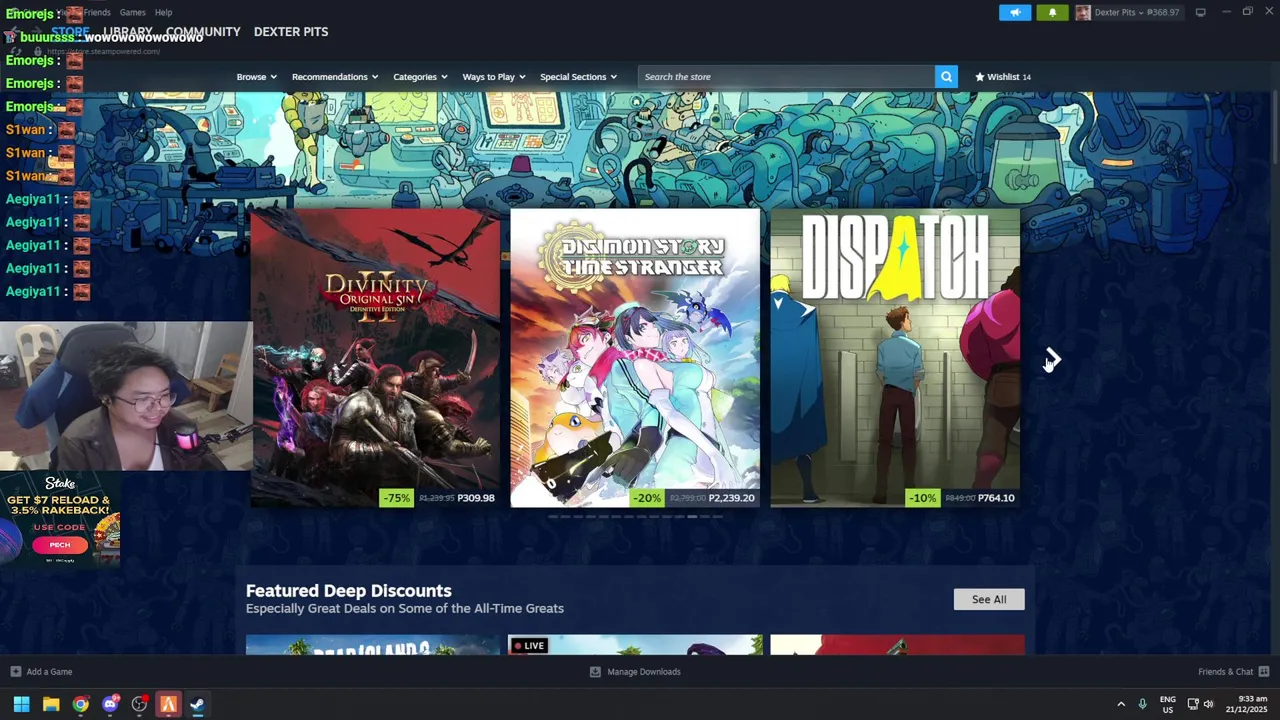The height and width of the screenshot is (720, 1280).
Task: Click the Add a Game plus icon
Action: [x=15, y=671]
